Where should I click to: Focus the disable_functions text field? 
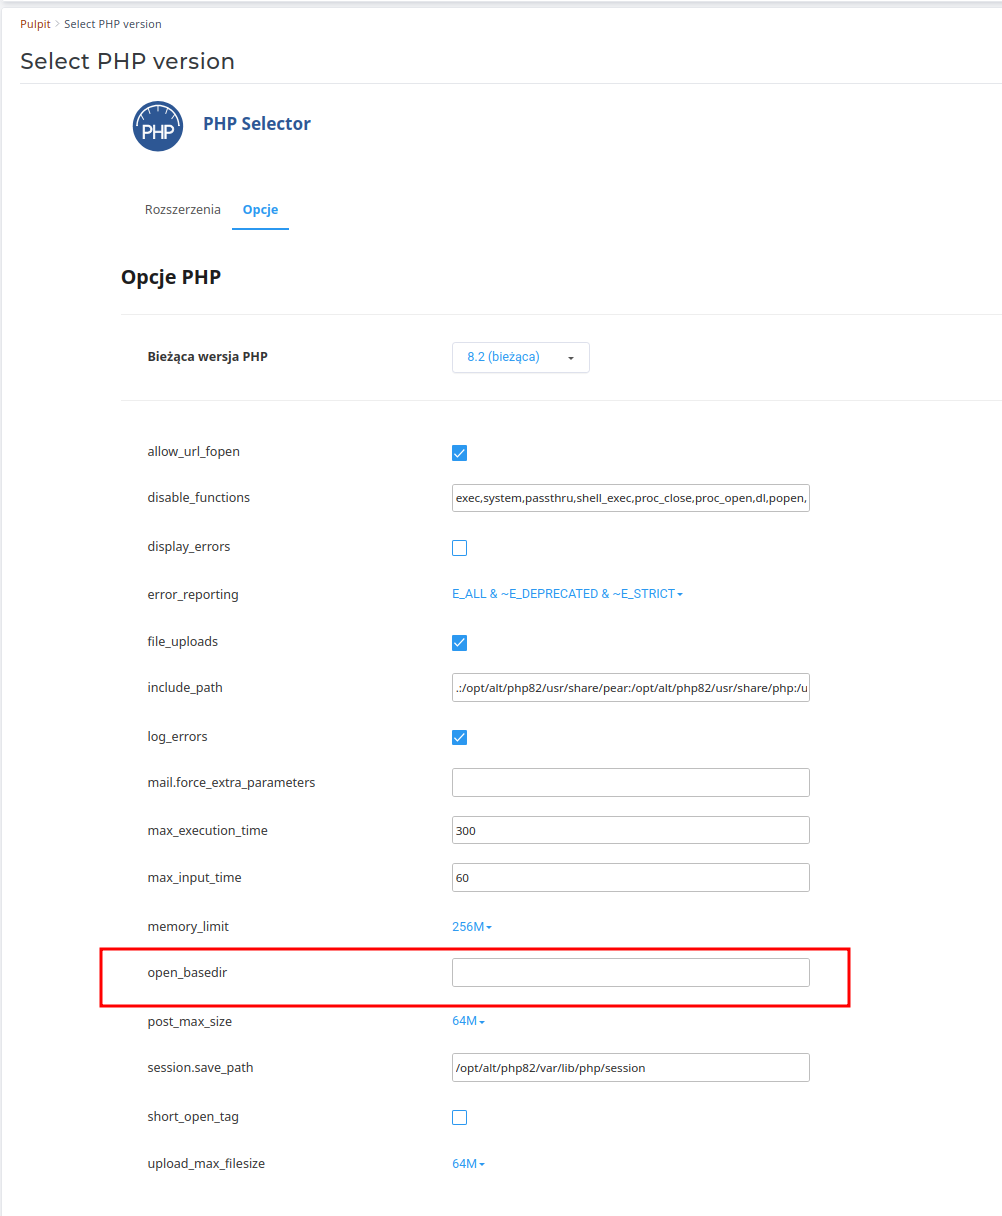(x=630, y=498)
